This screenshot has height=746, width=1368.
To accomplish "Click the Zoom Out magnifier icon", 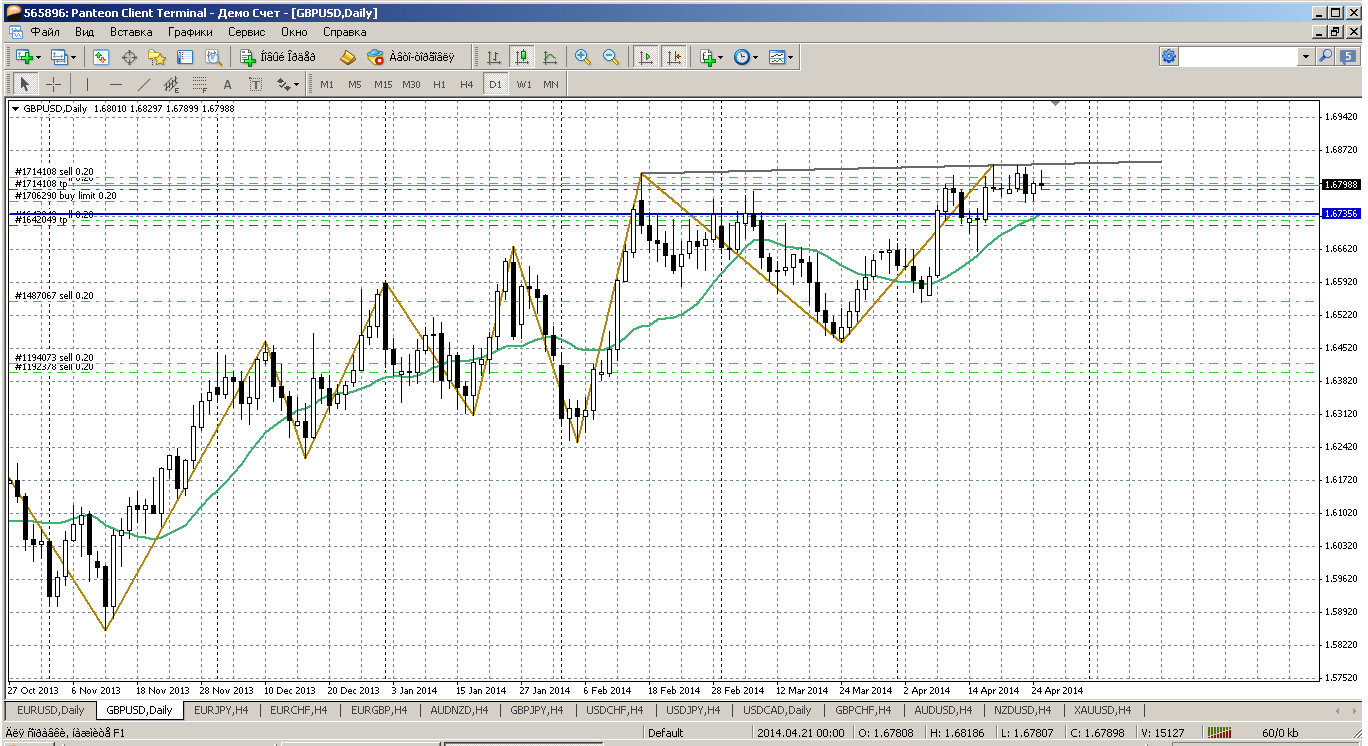I will [x=611, y=57].
